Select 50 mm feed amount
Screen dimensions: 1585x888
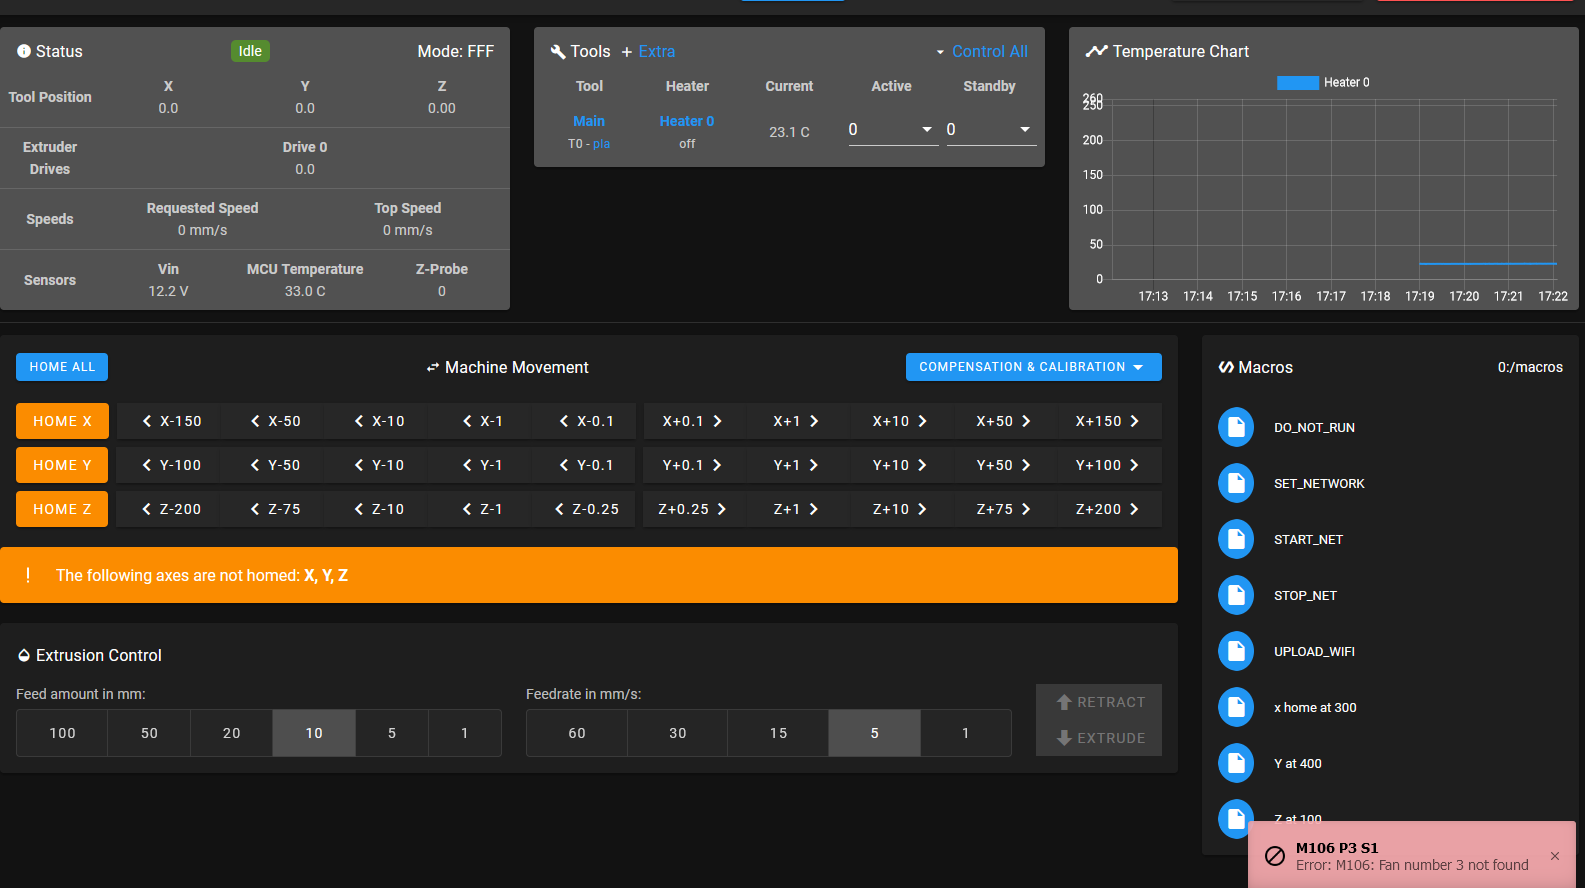[x=149, y=733]
